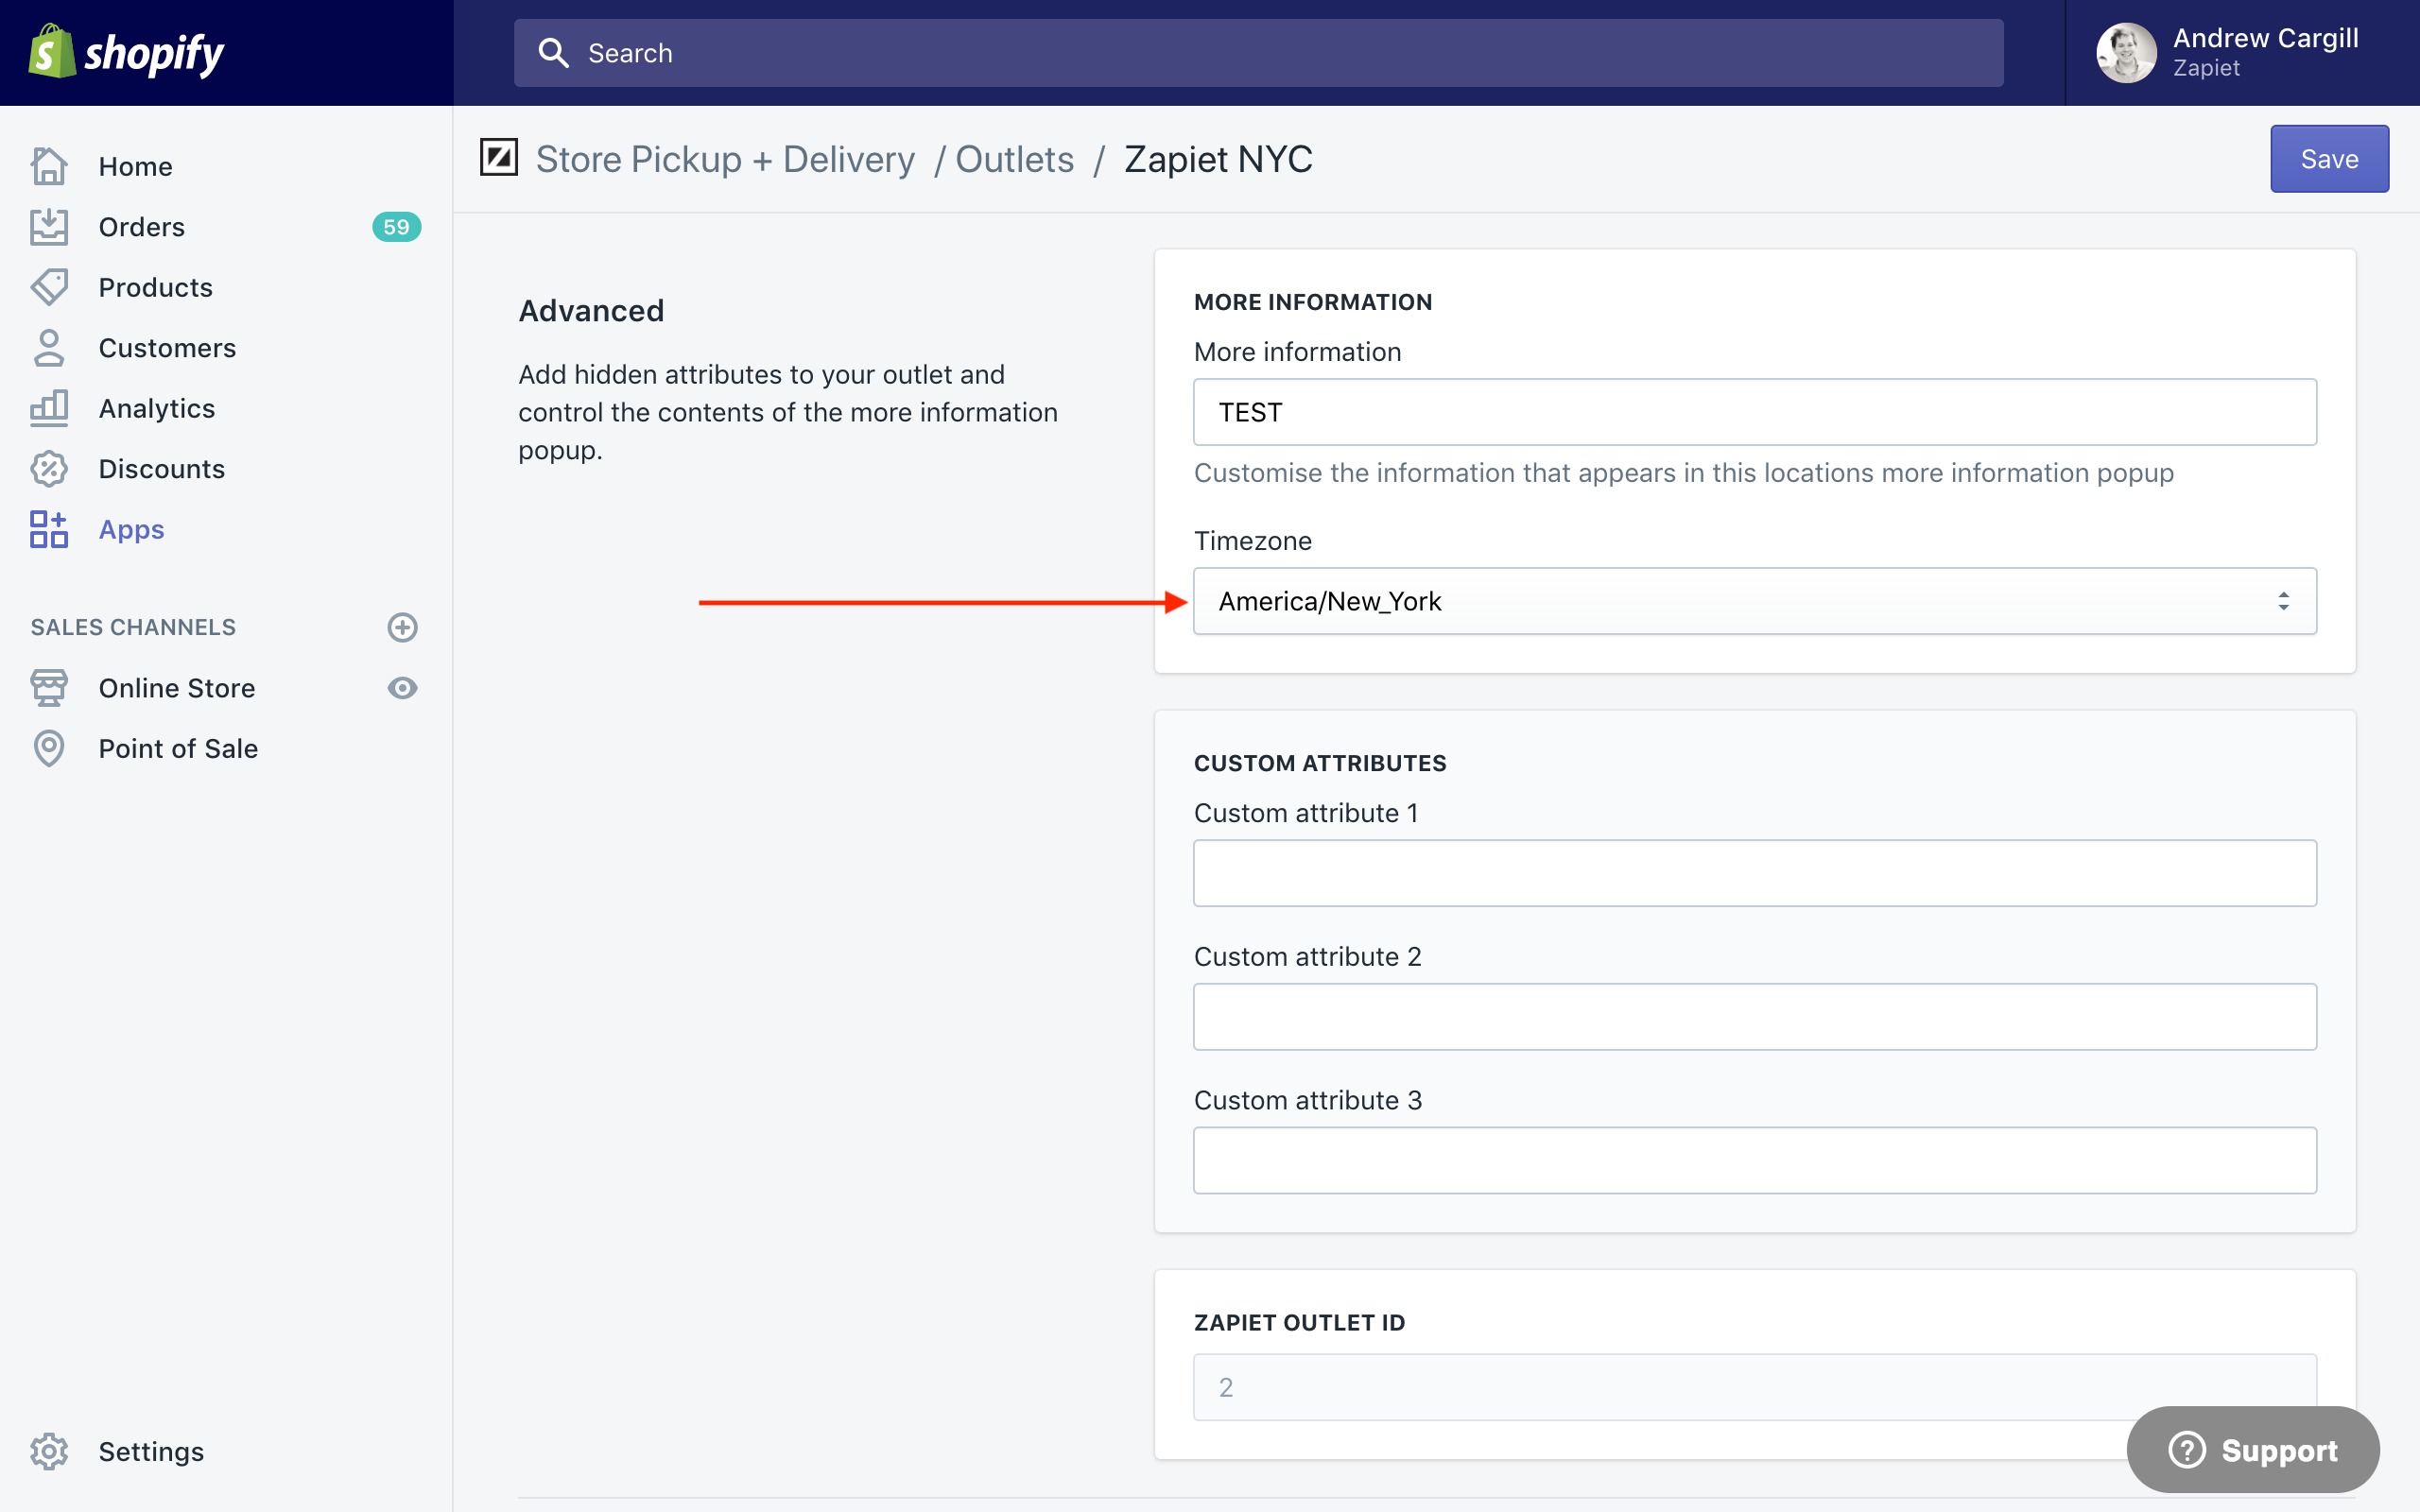The image size is (2420, 1512).
Task: Open the Support help button
Action: pos(2252,1449)
